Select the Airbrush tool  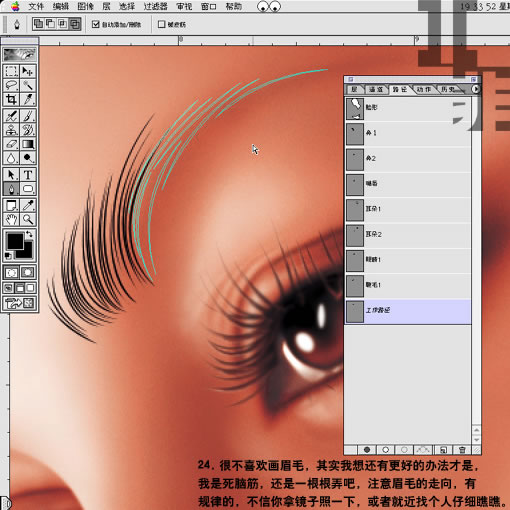(x=11, y=116)
